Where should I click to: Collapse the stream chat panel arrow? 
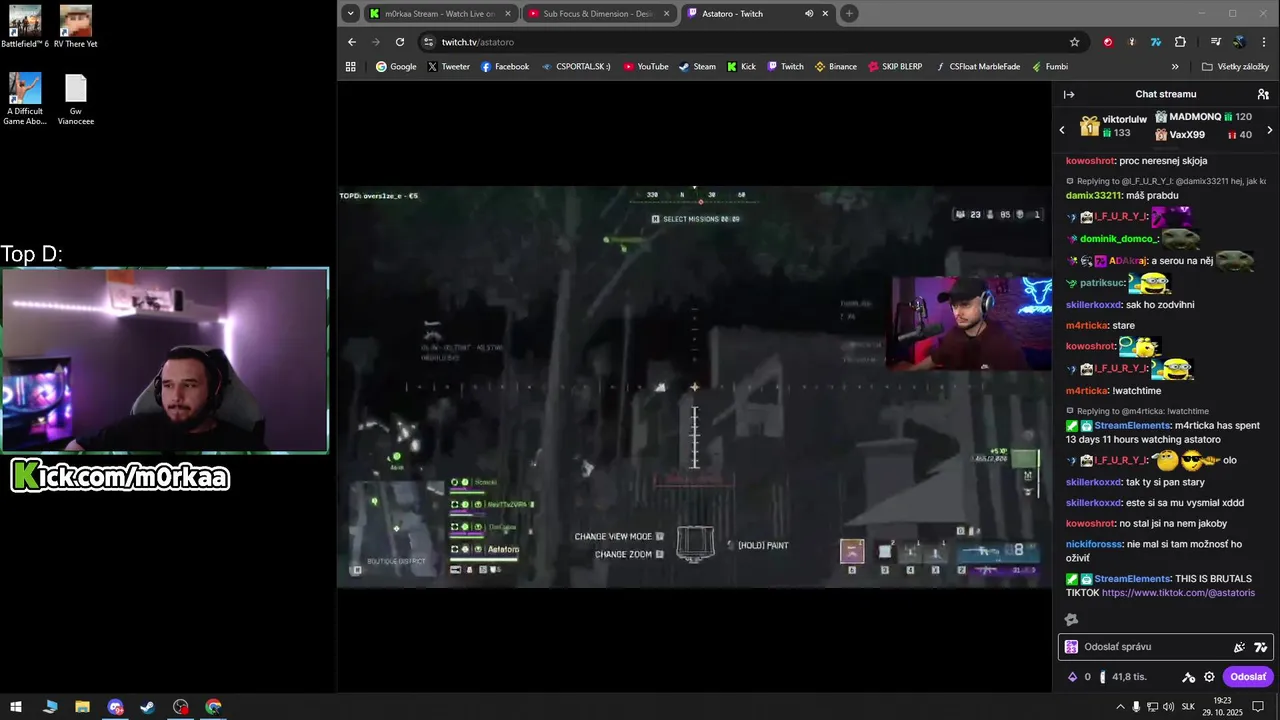(x=1069, y=94)
